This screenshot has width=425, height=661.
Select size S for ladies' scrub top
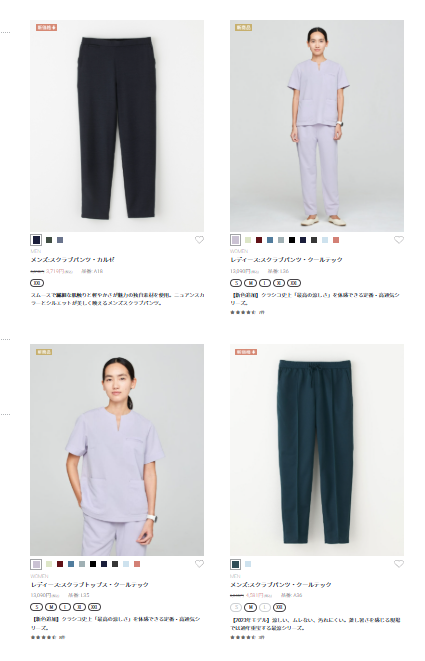37,607
